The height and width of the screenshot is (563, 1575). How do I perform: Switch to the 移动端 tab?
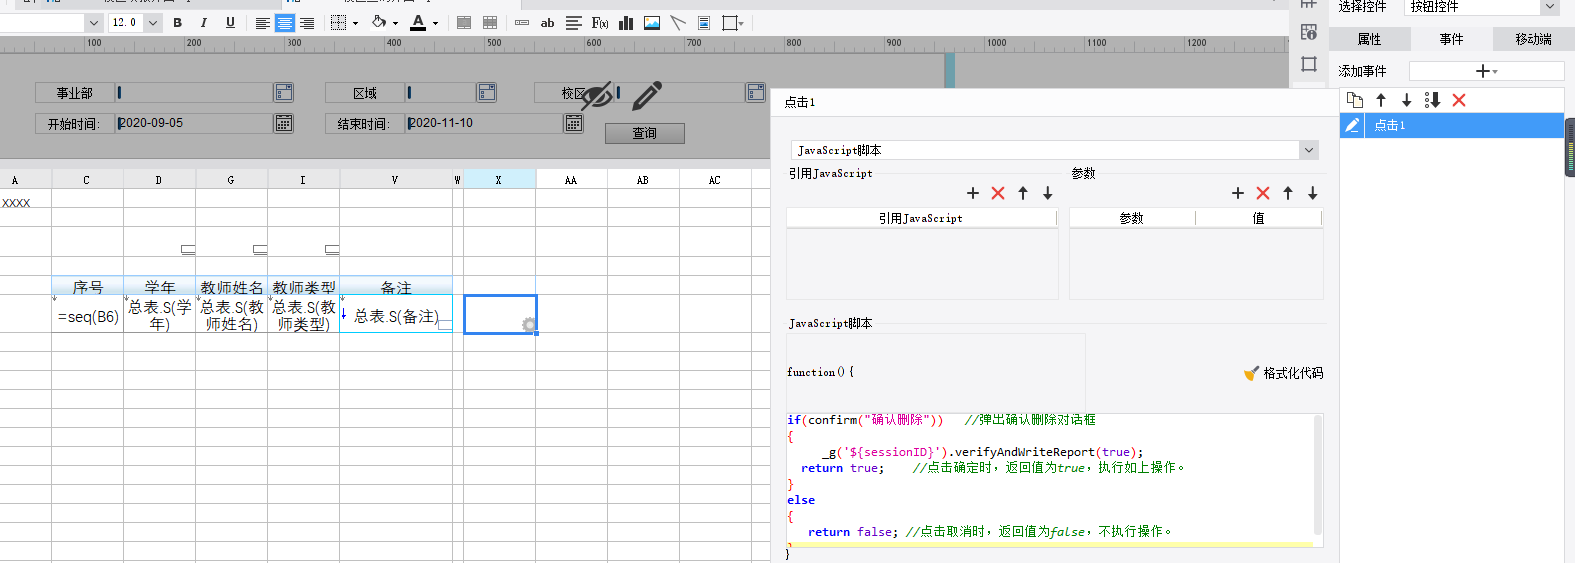pyautogui.click(x=1533, y=39)
